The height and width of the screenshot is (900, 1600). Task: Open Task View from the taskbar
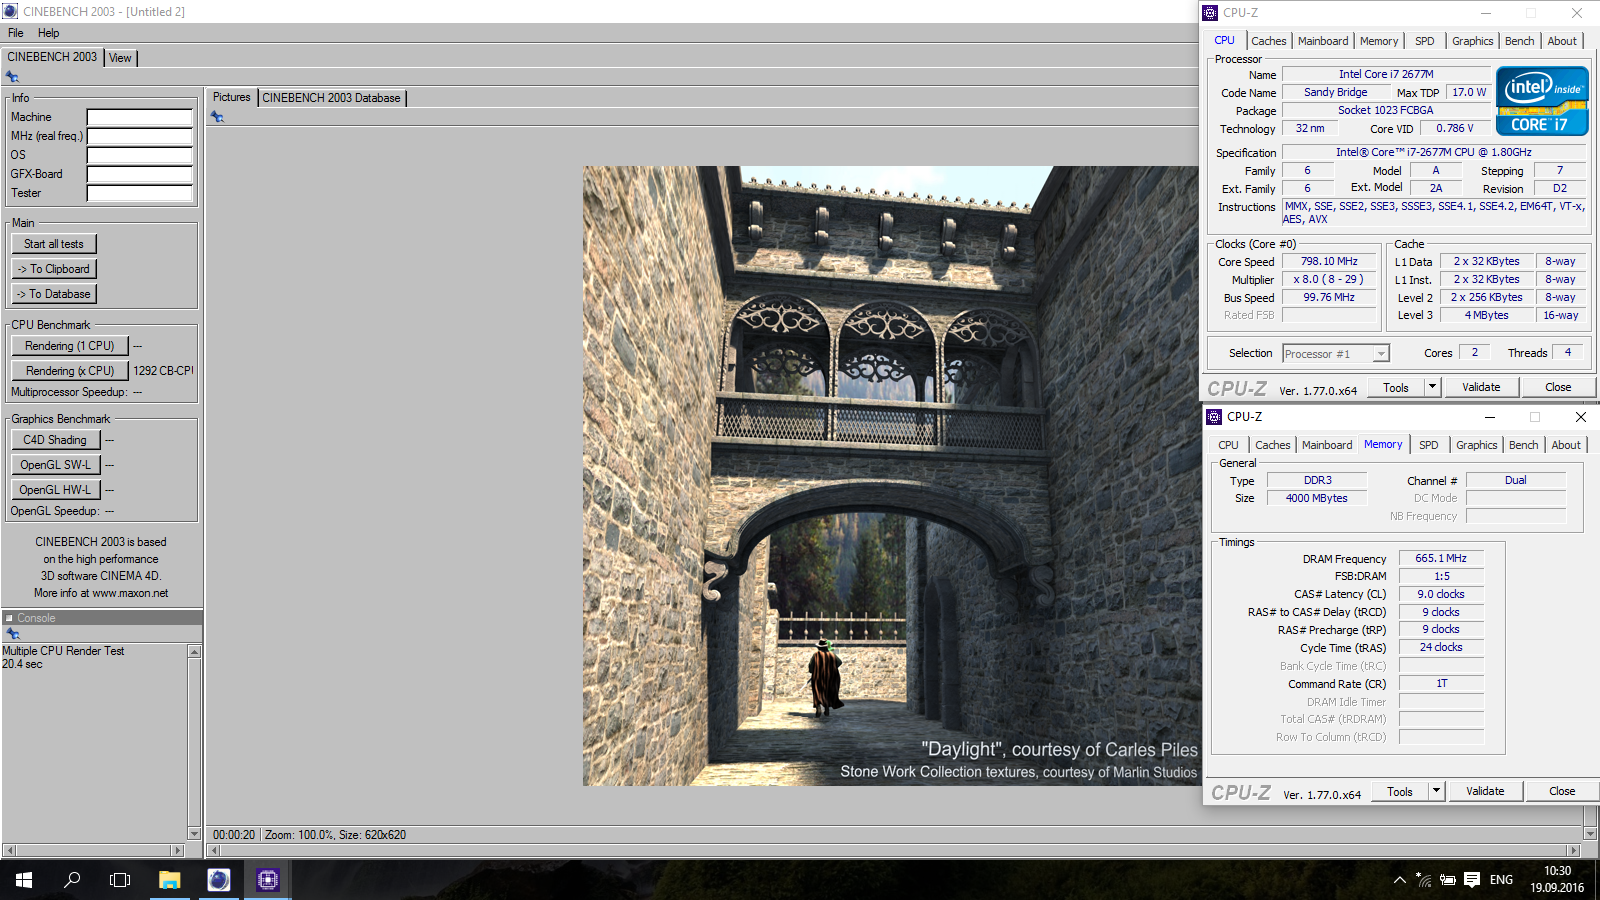[x=120, y=880]
